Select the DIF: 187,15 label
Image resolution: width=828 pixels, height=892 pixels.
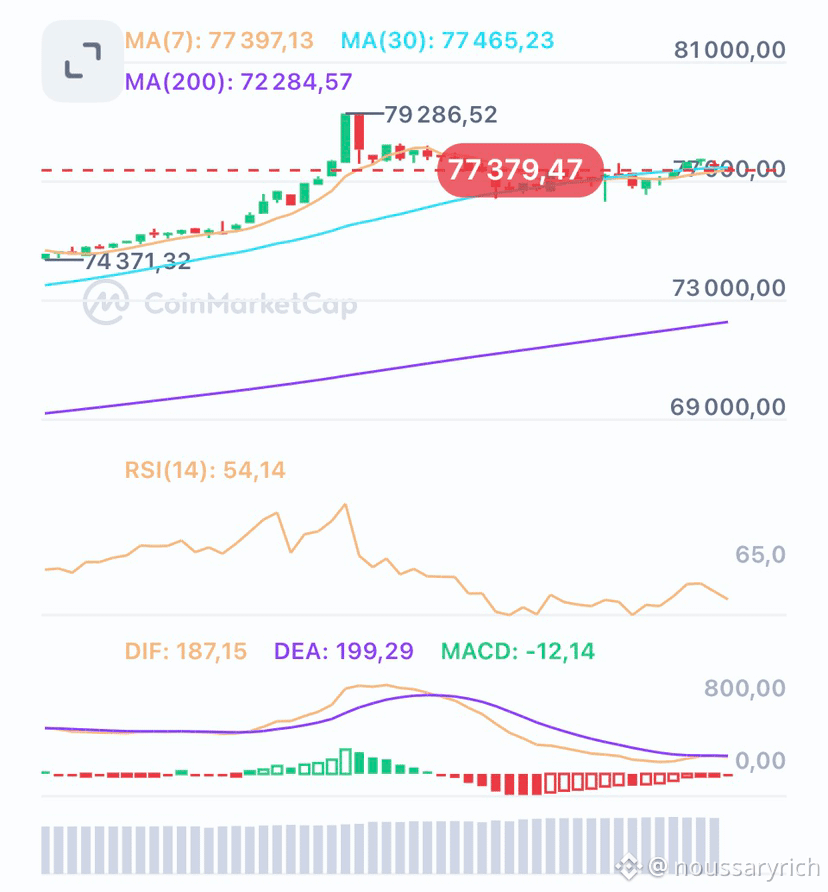186,651
